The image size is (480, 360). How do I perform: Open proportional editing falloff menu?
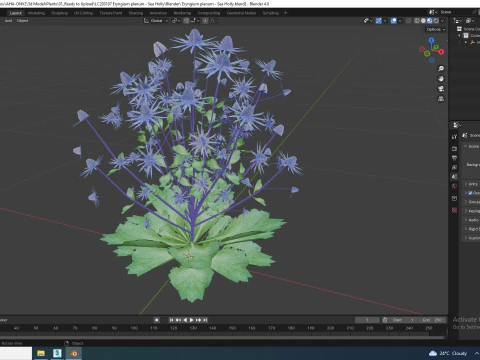(x=212, y=21)
